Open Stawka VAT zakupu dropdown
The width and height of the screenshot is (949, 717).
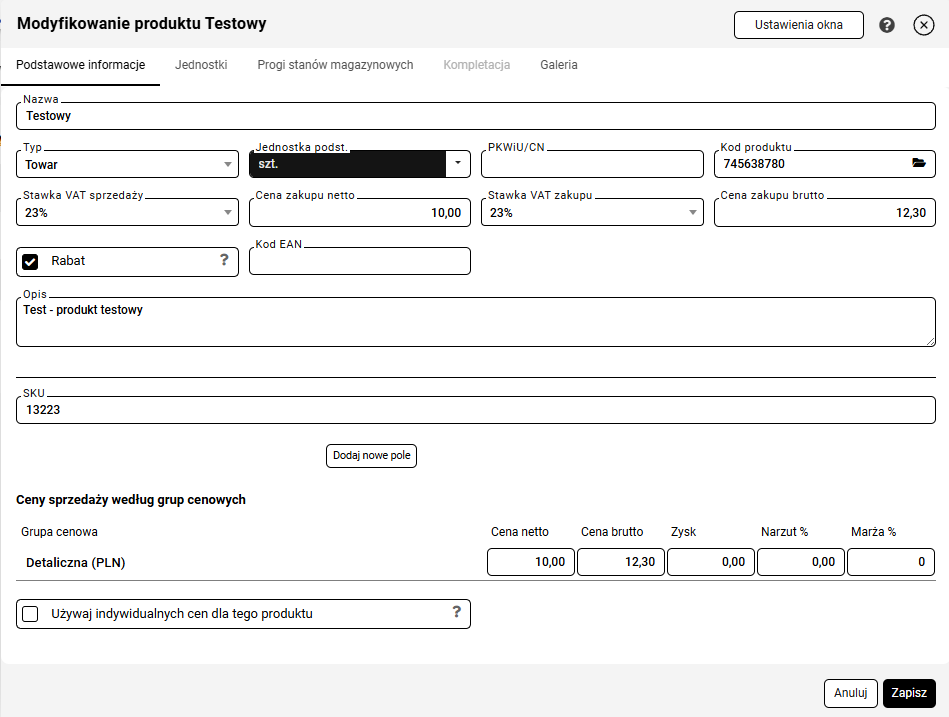692,212
